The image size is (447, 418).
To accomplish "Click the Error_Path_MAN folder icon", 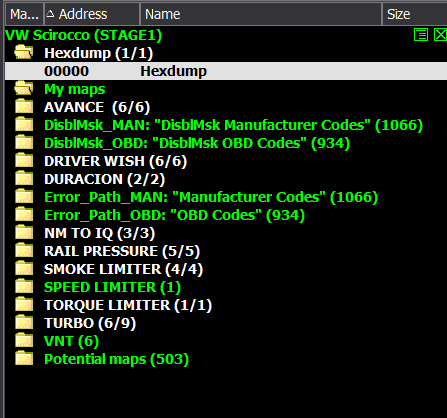I will pos(24,197).
